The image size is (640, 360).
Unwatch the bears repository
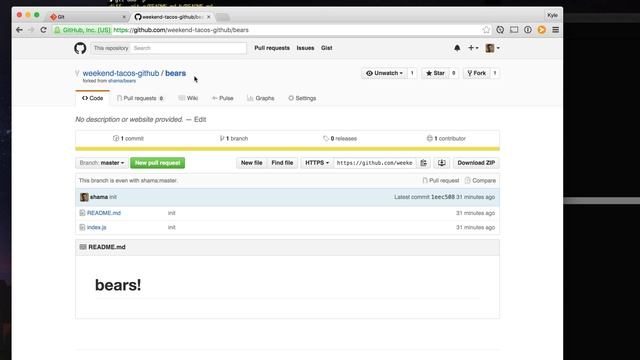[x=384, y=73]
